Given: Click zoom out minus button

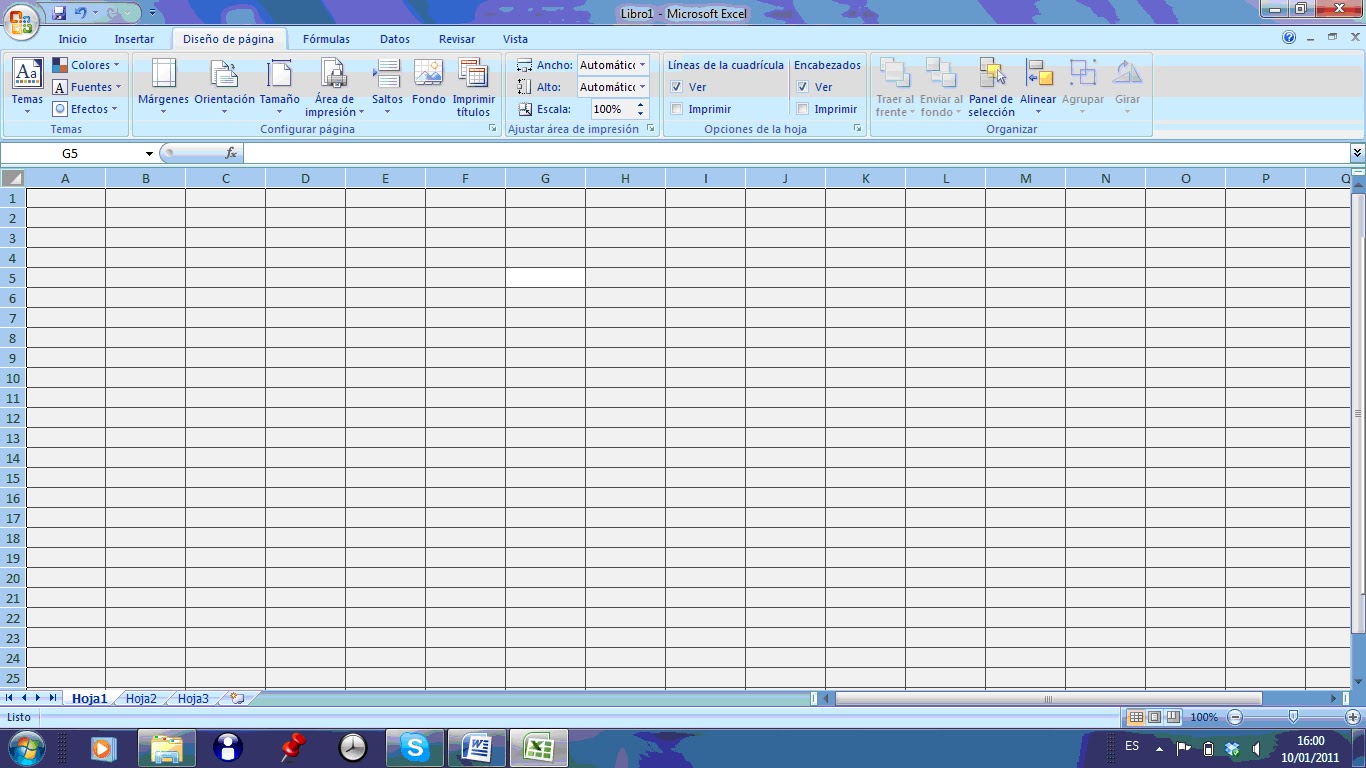Looking at the screenshot, I should point(1235,717).
